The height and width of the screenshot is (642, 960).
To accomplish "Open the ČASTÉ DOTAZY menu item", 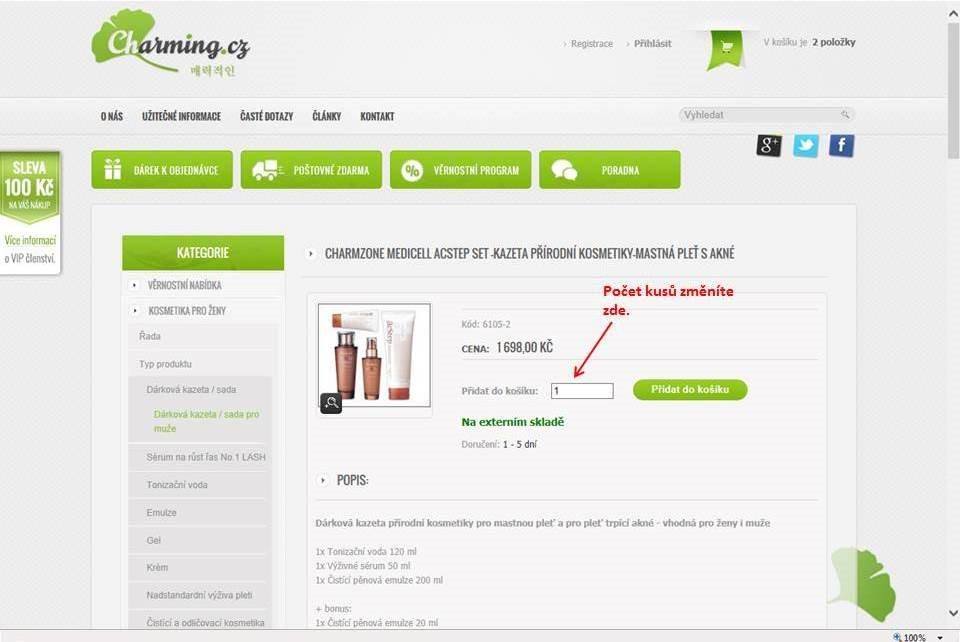I will click(266, 116).
